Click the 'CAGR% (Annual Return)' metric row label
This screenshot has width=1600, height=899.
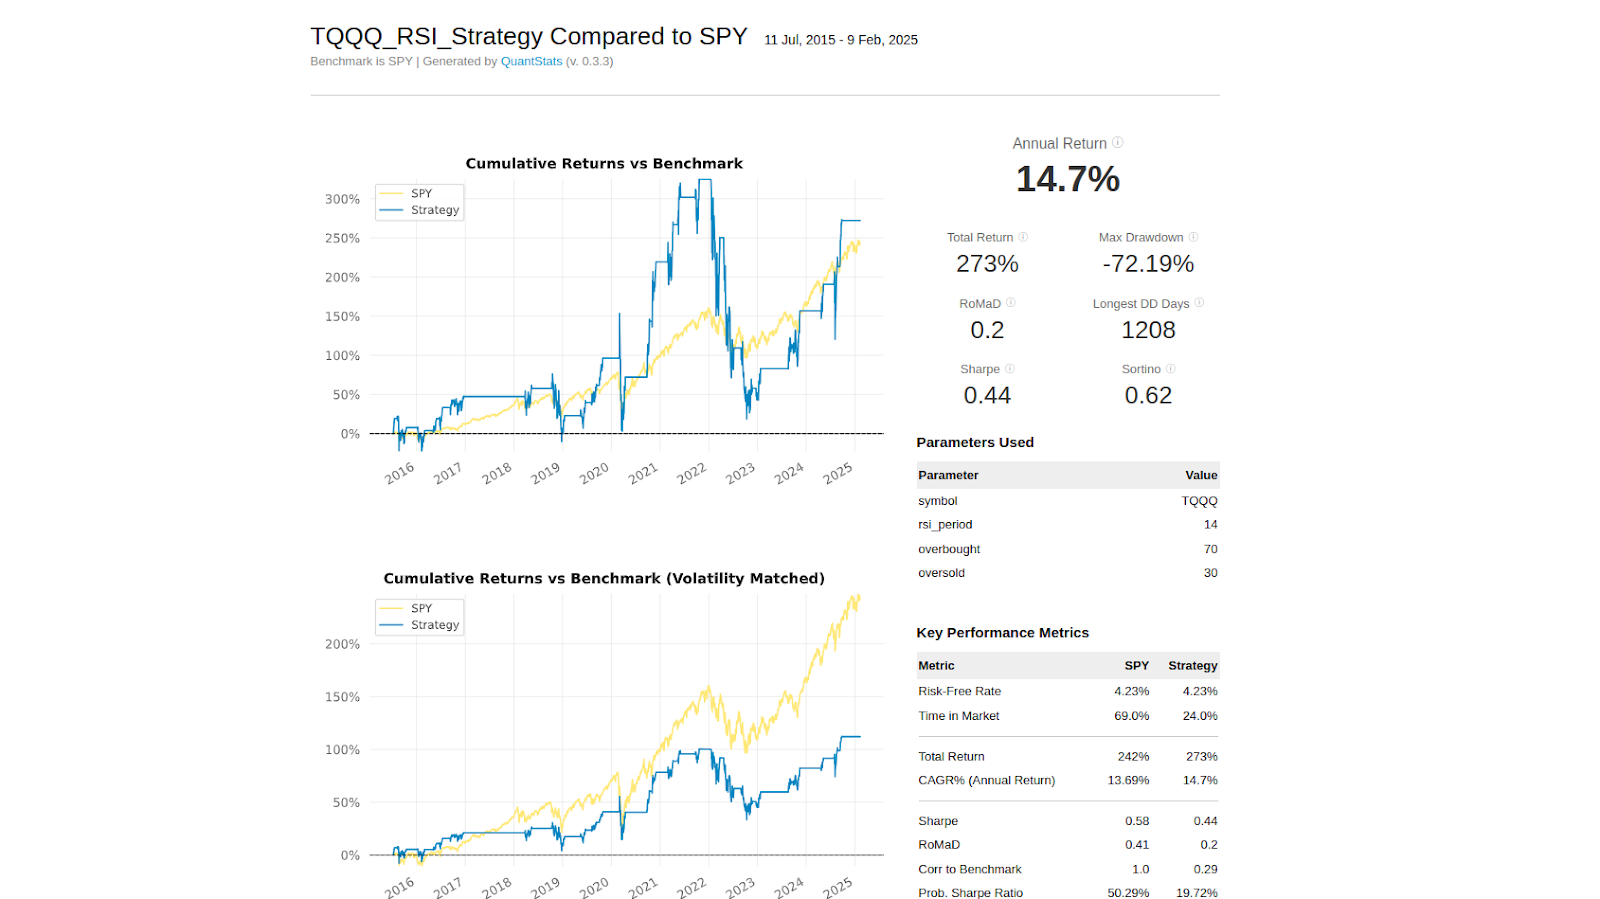[986, 780]
